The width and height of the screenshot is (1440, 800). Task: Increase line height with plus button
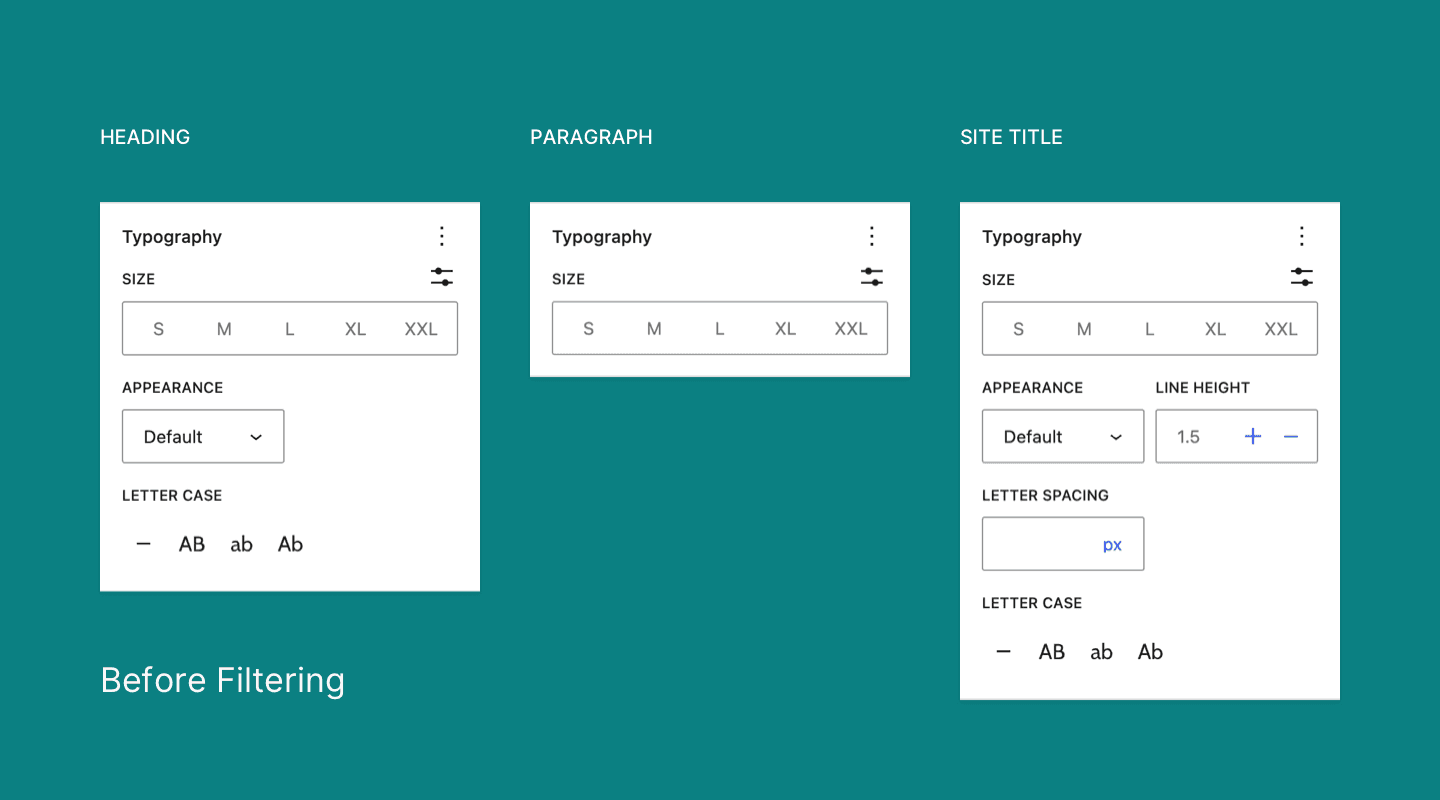(1253, 437)
